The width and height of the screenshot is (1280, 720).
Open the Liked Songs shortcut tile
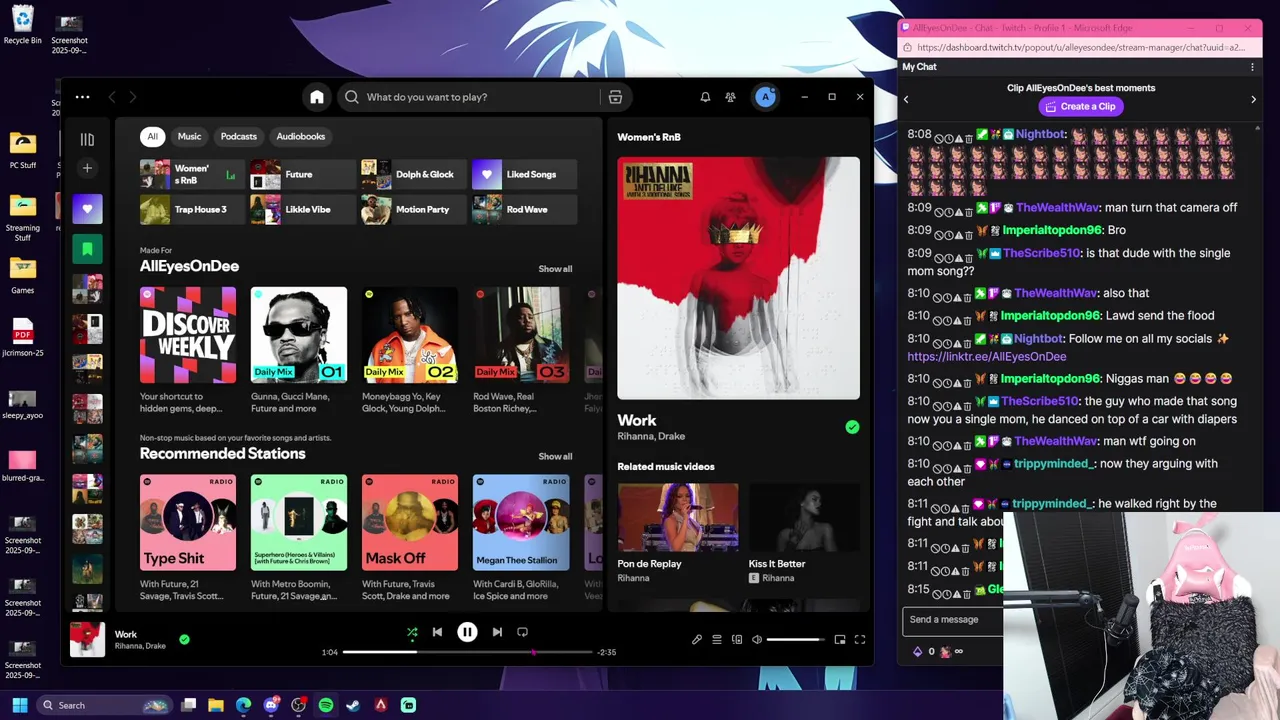524,174
